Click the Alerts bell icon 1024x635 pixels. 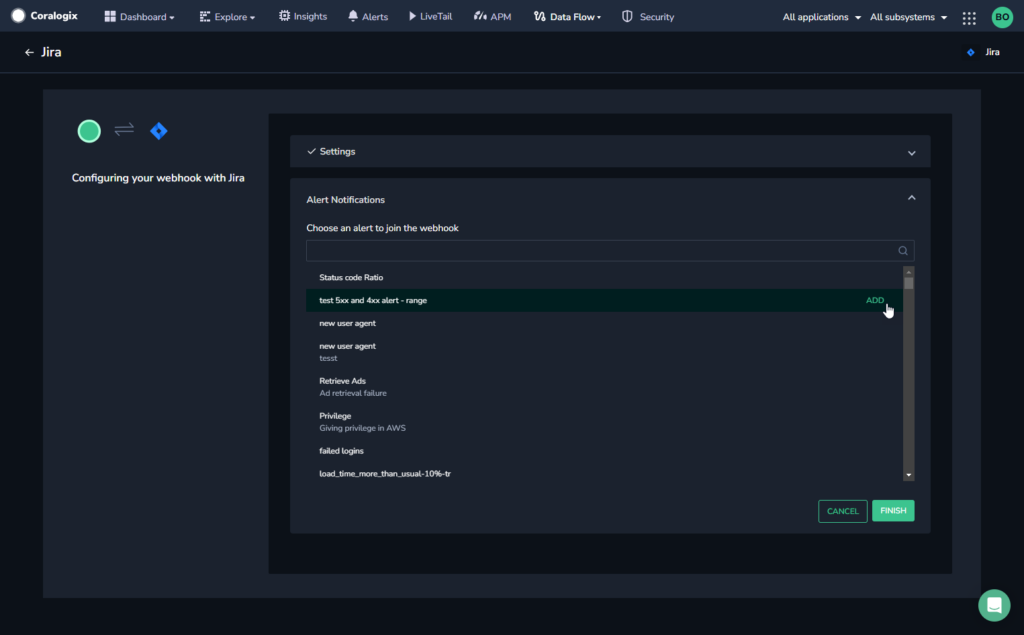(353, 16)
